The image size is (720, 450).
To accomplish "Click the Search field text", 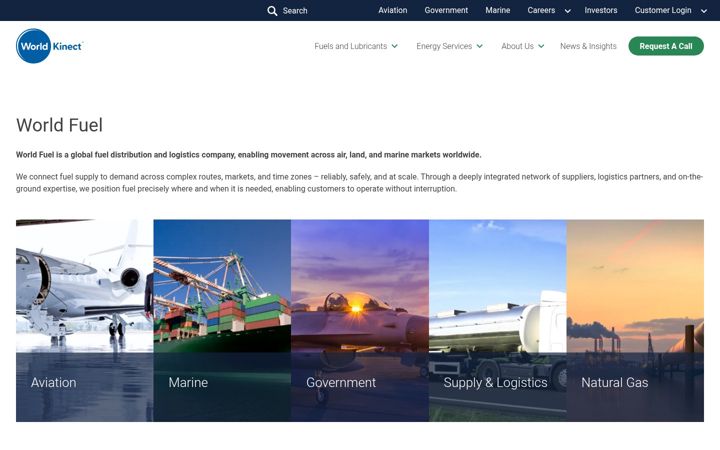I will (295, 11).
